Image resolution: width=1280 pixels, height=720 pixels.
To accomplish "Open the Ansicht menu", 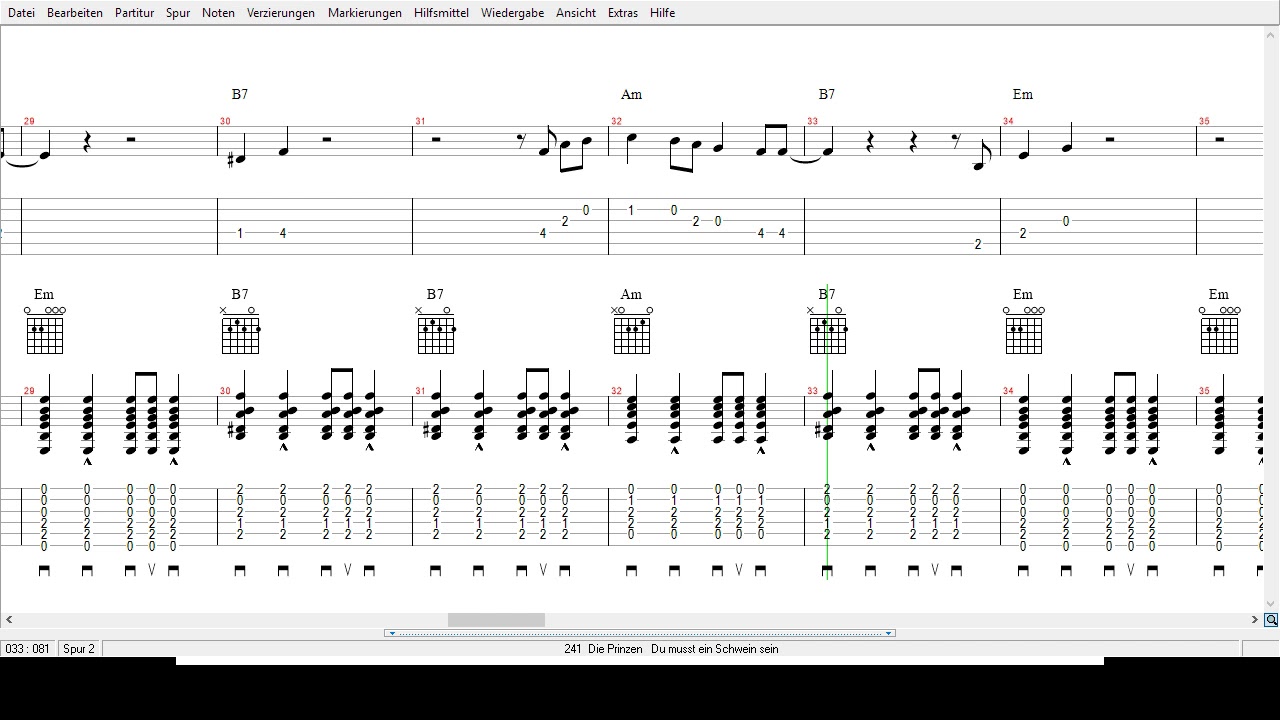I will [576, 13].
